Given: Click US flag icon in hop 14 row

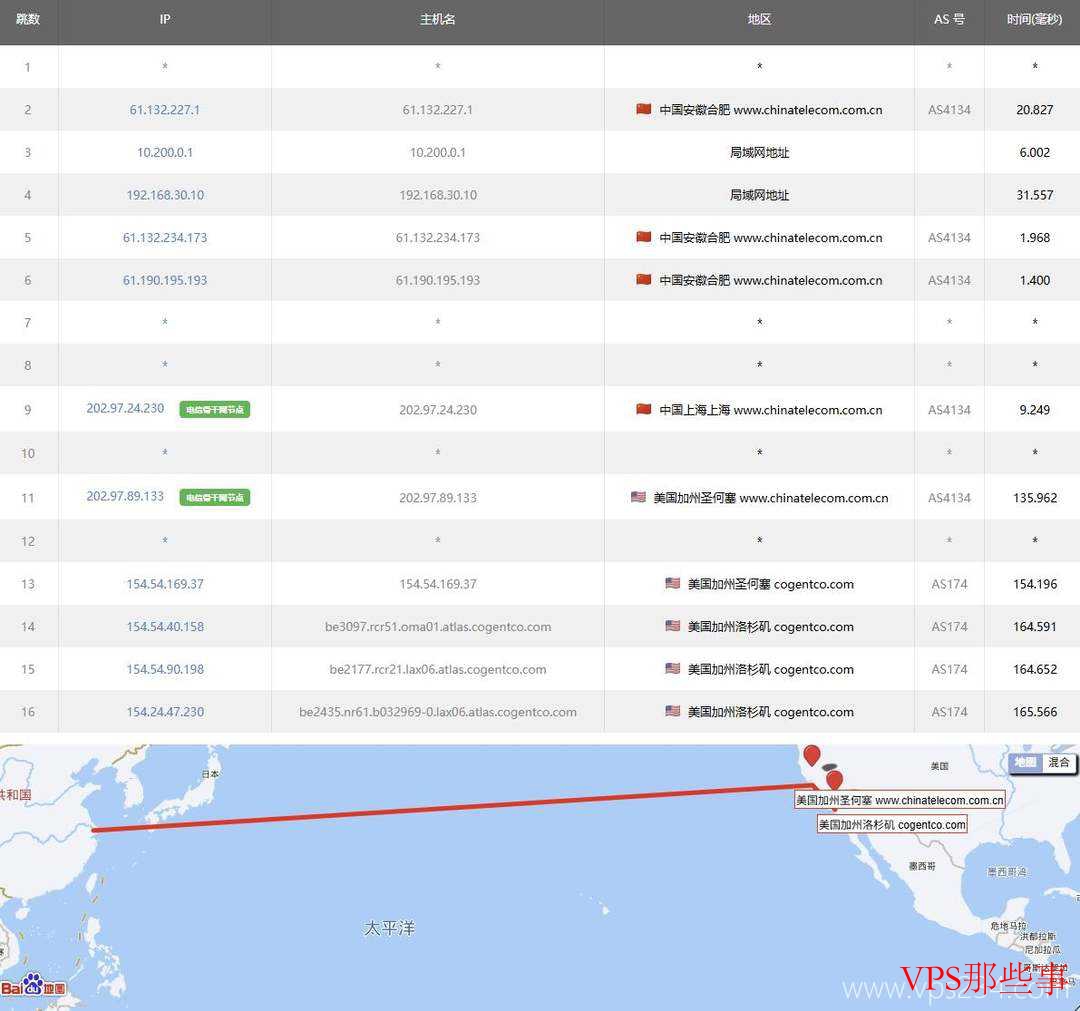Looking at the screenshot, I should click(x=672, y=626).
